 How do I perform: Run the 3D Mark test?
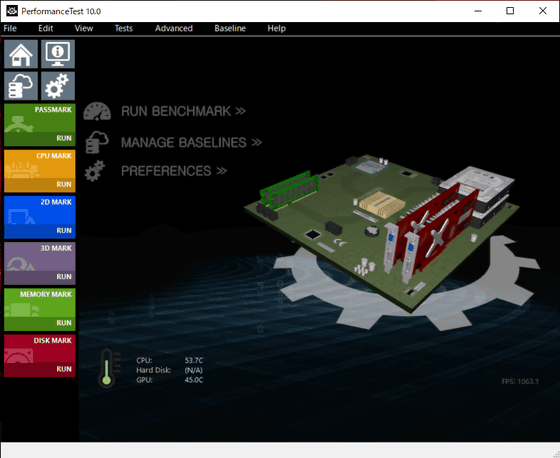point(40,263)
